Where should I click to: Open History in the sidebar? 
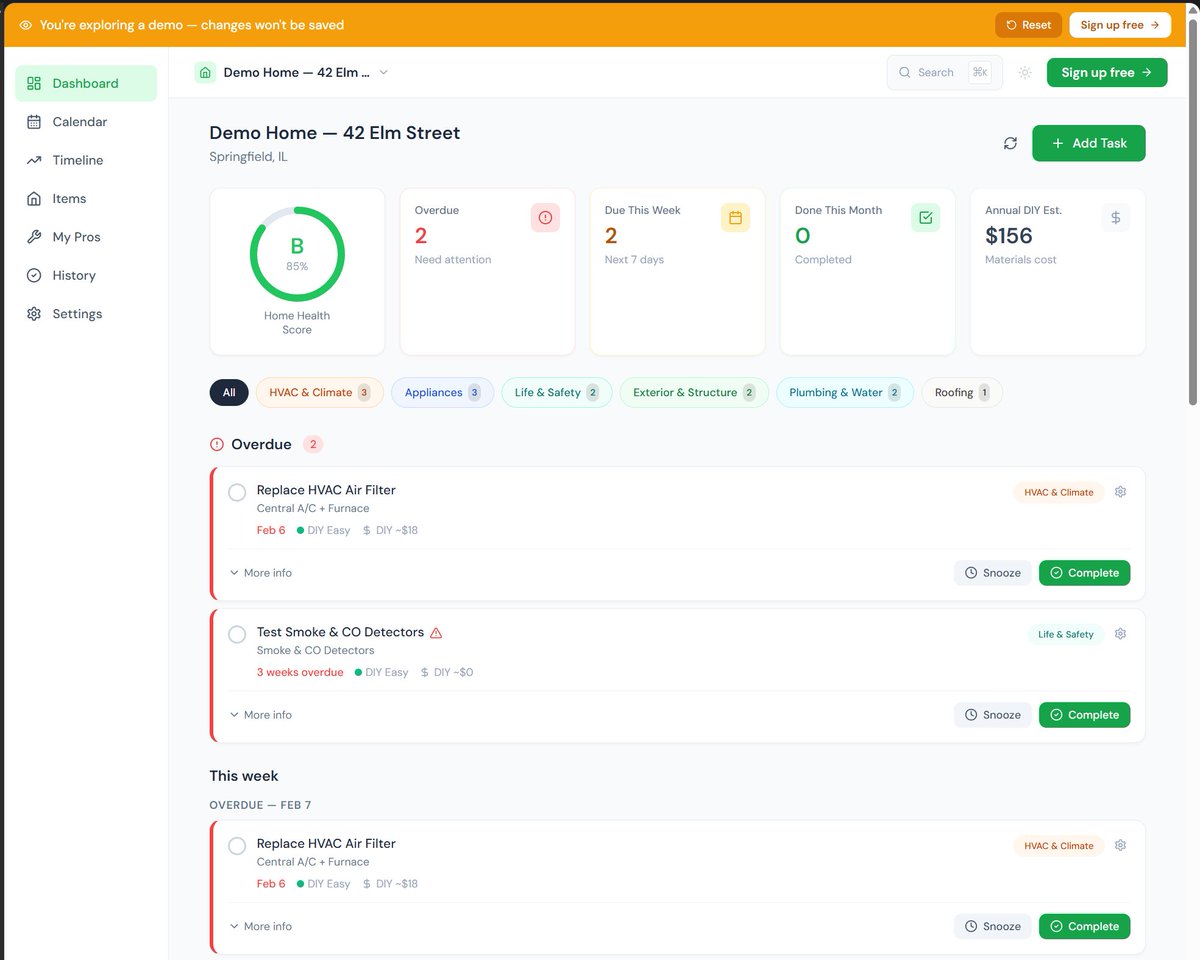pyautogui.click(x=86, y=275)
